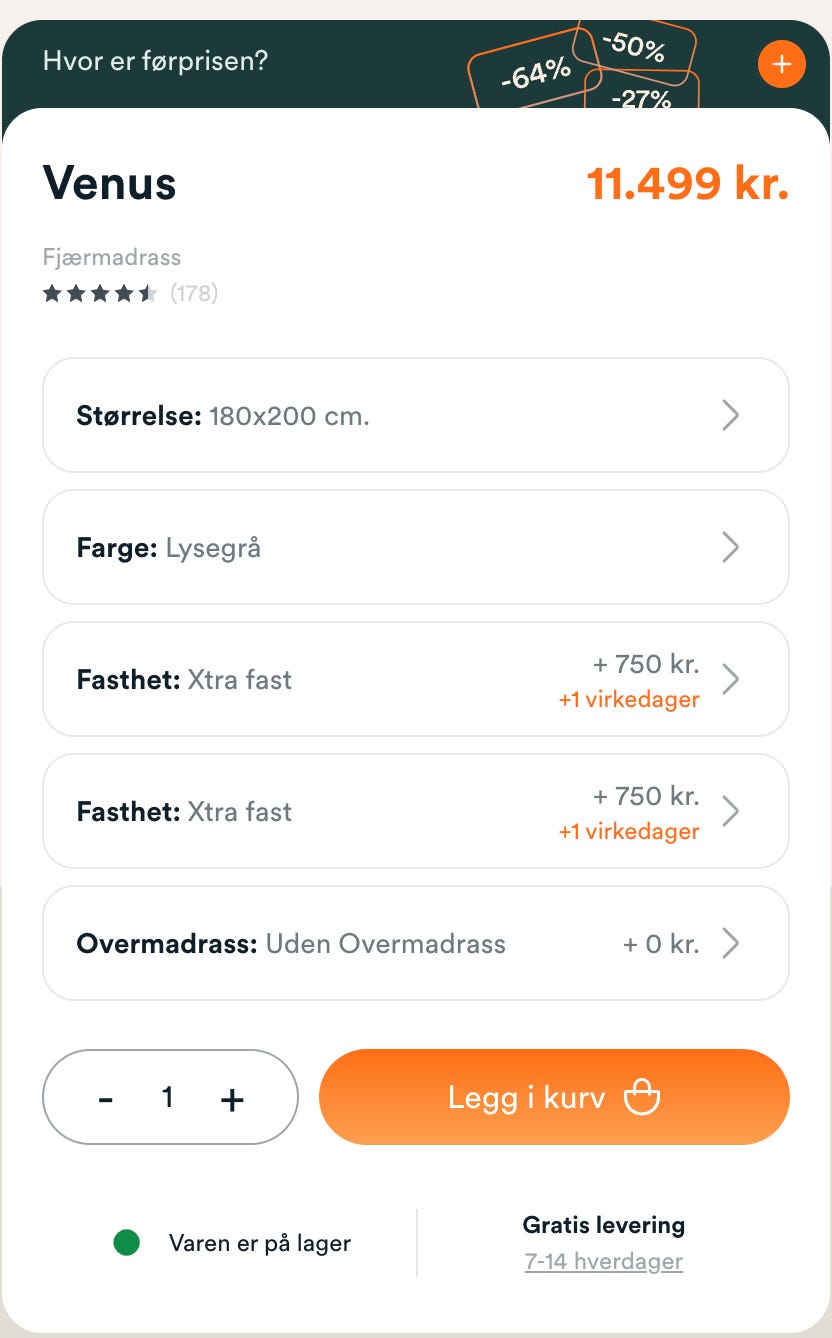Image resolution: width=832 pixels, height=1338 pixels.
Task: Open the Størrelse 180x200 cm selector
Action: pyautogui.click(x=416, y=415)
